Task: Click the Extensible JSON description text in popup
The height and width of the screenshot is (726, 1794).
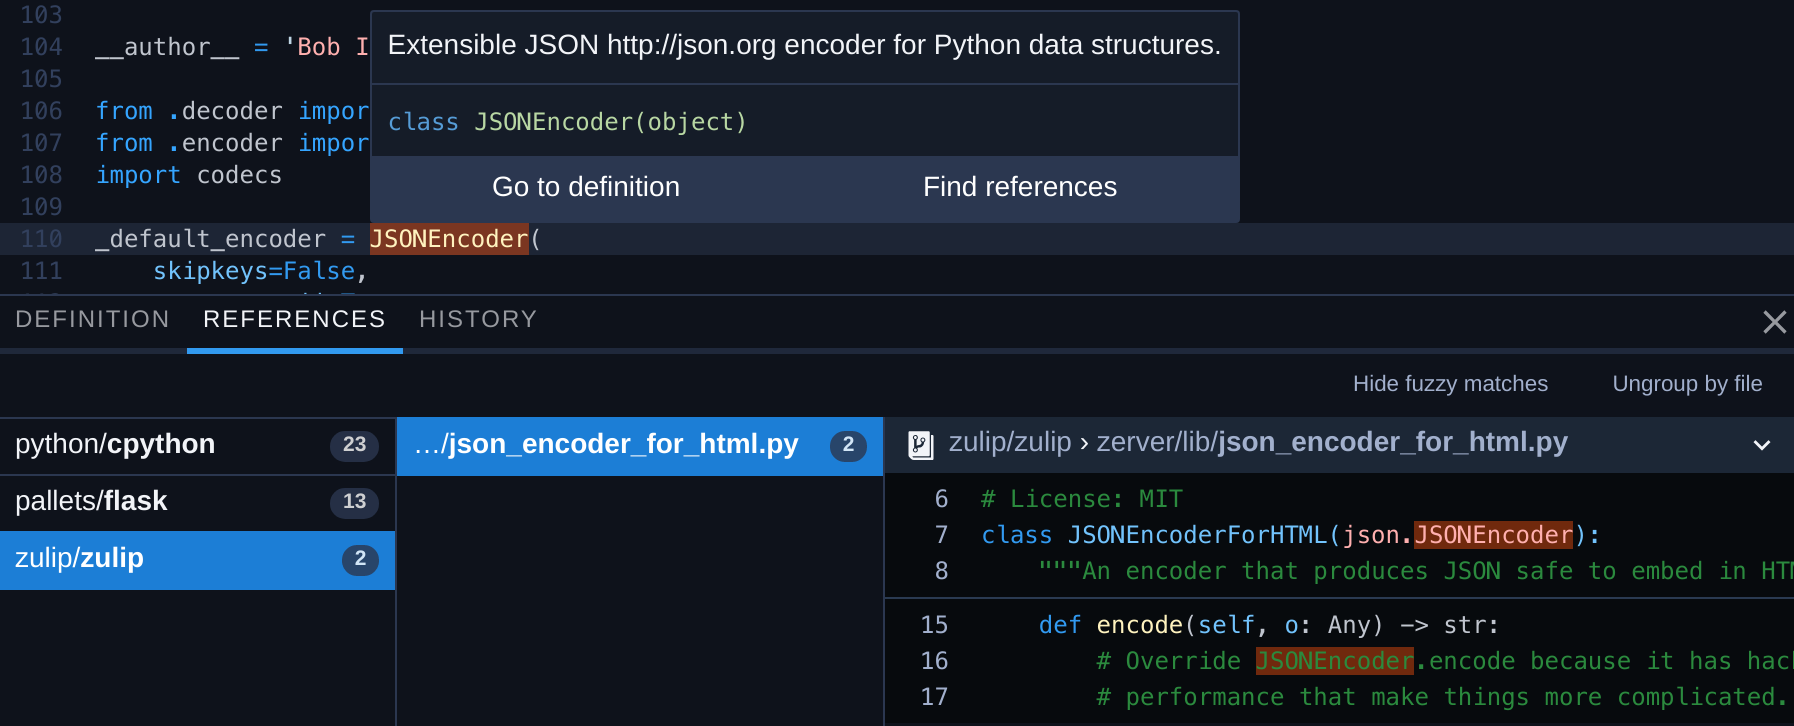Action: [x=804, y=45]
